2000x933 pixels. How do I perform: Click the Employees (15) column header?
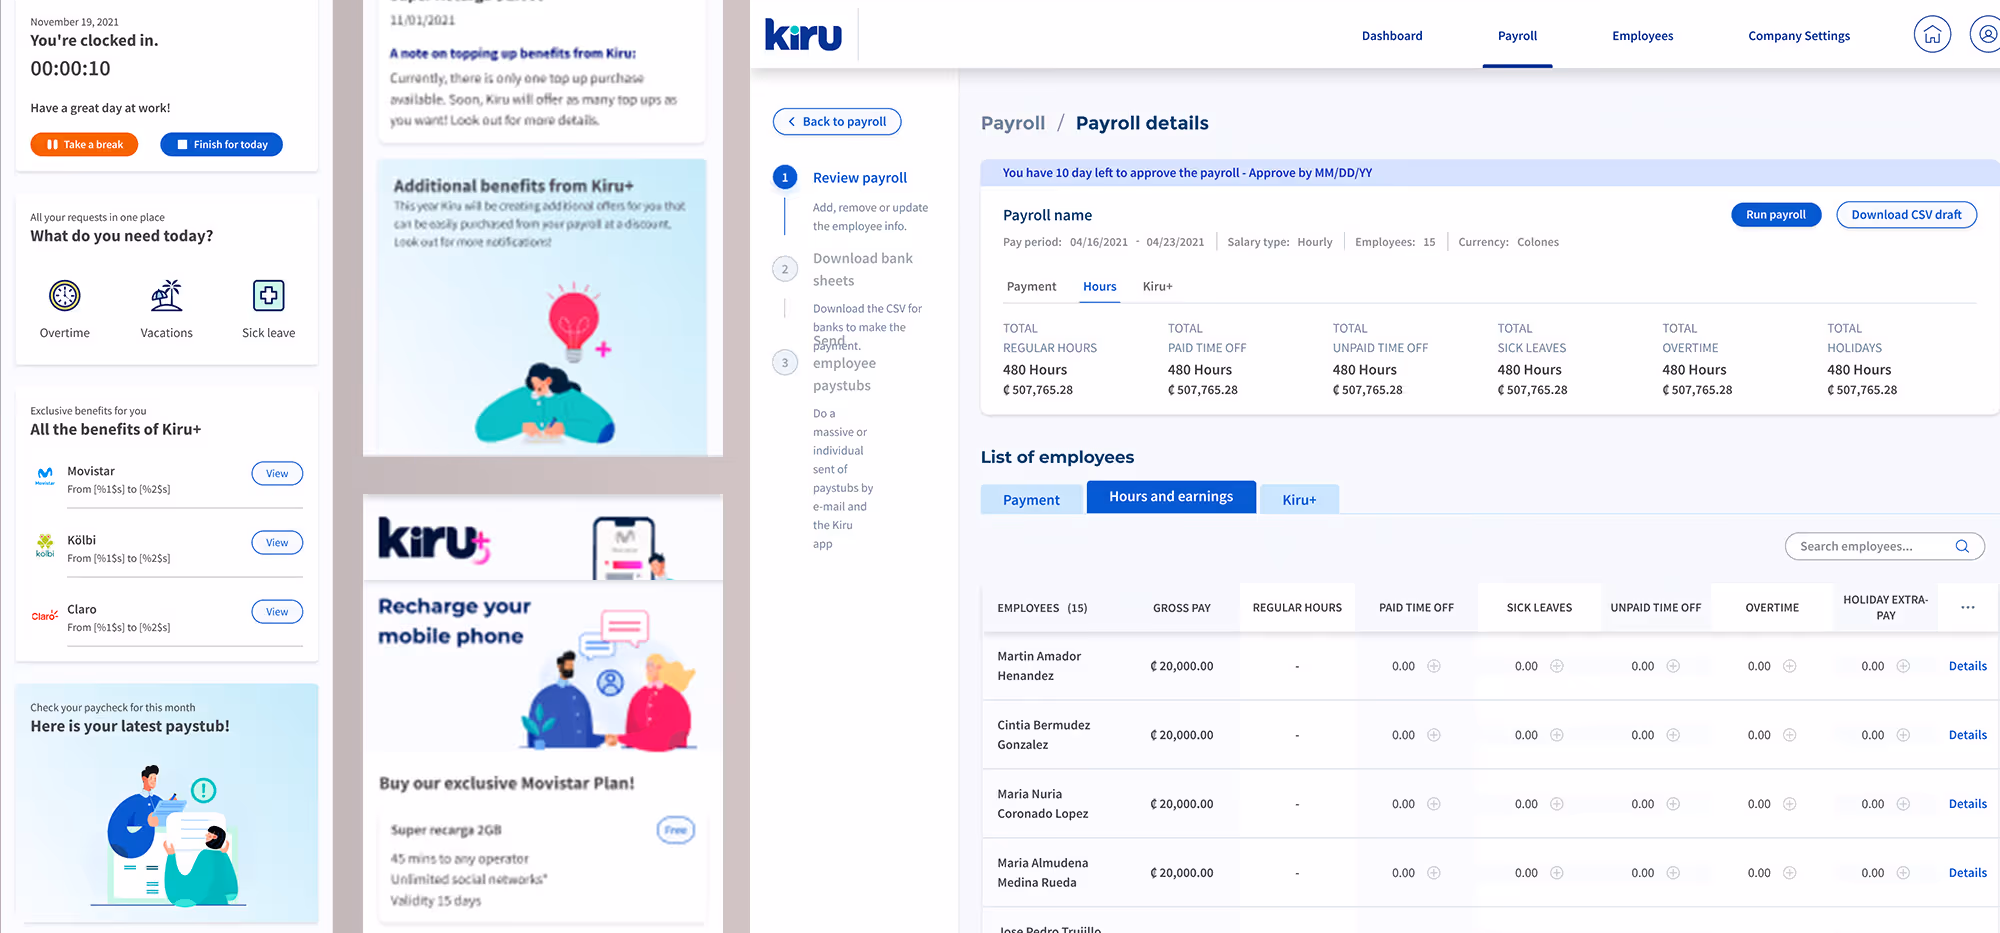pos(1042,607)
